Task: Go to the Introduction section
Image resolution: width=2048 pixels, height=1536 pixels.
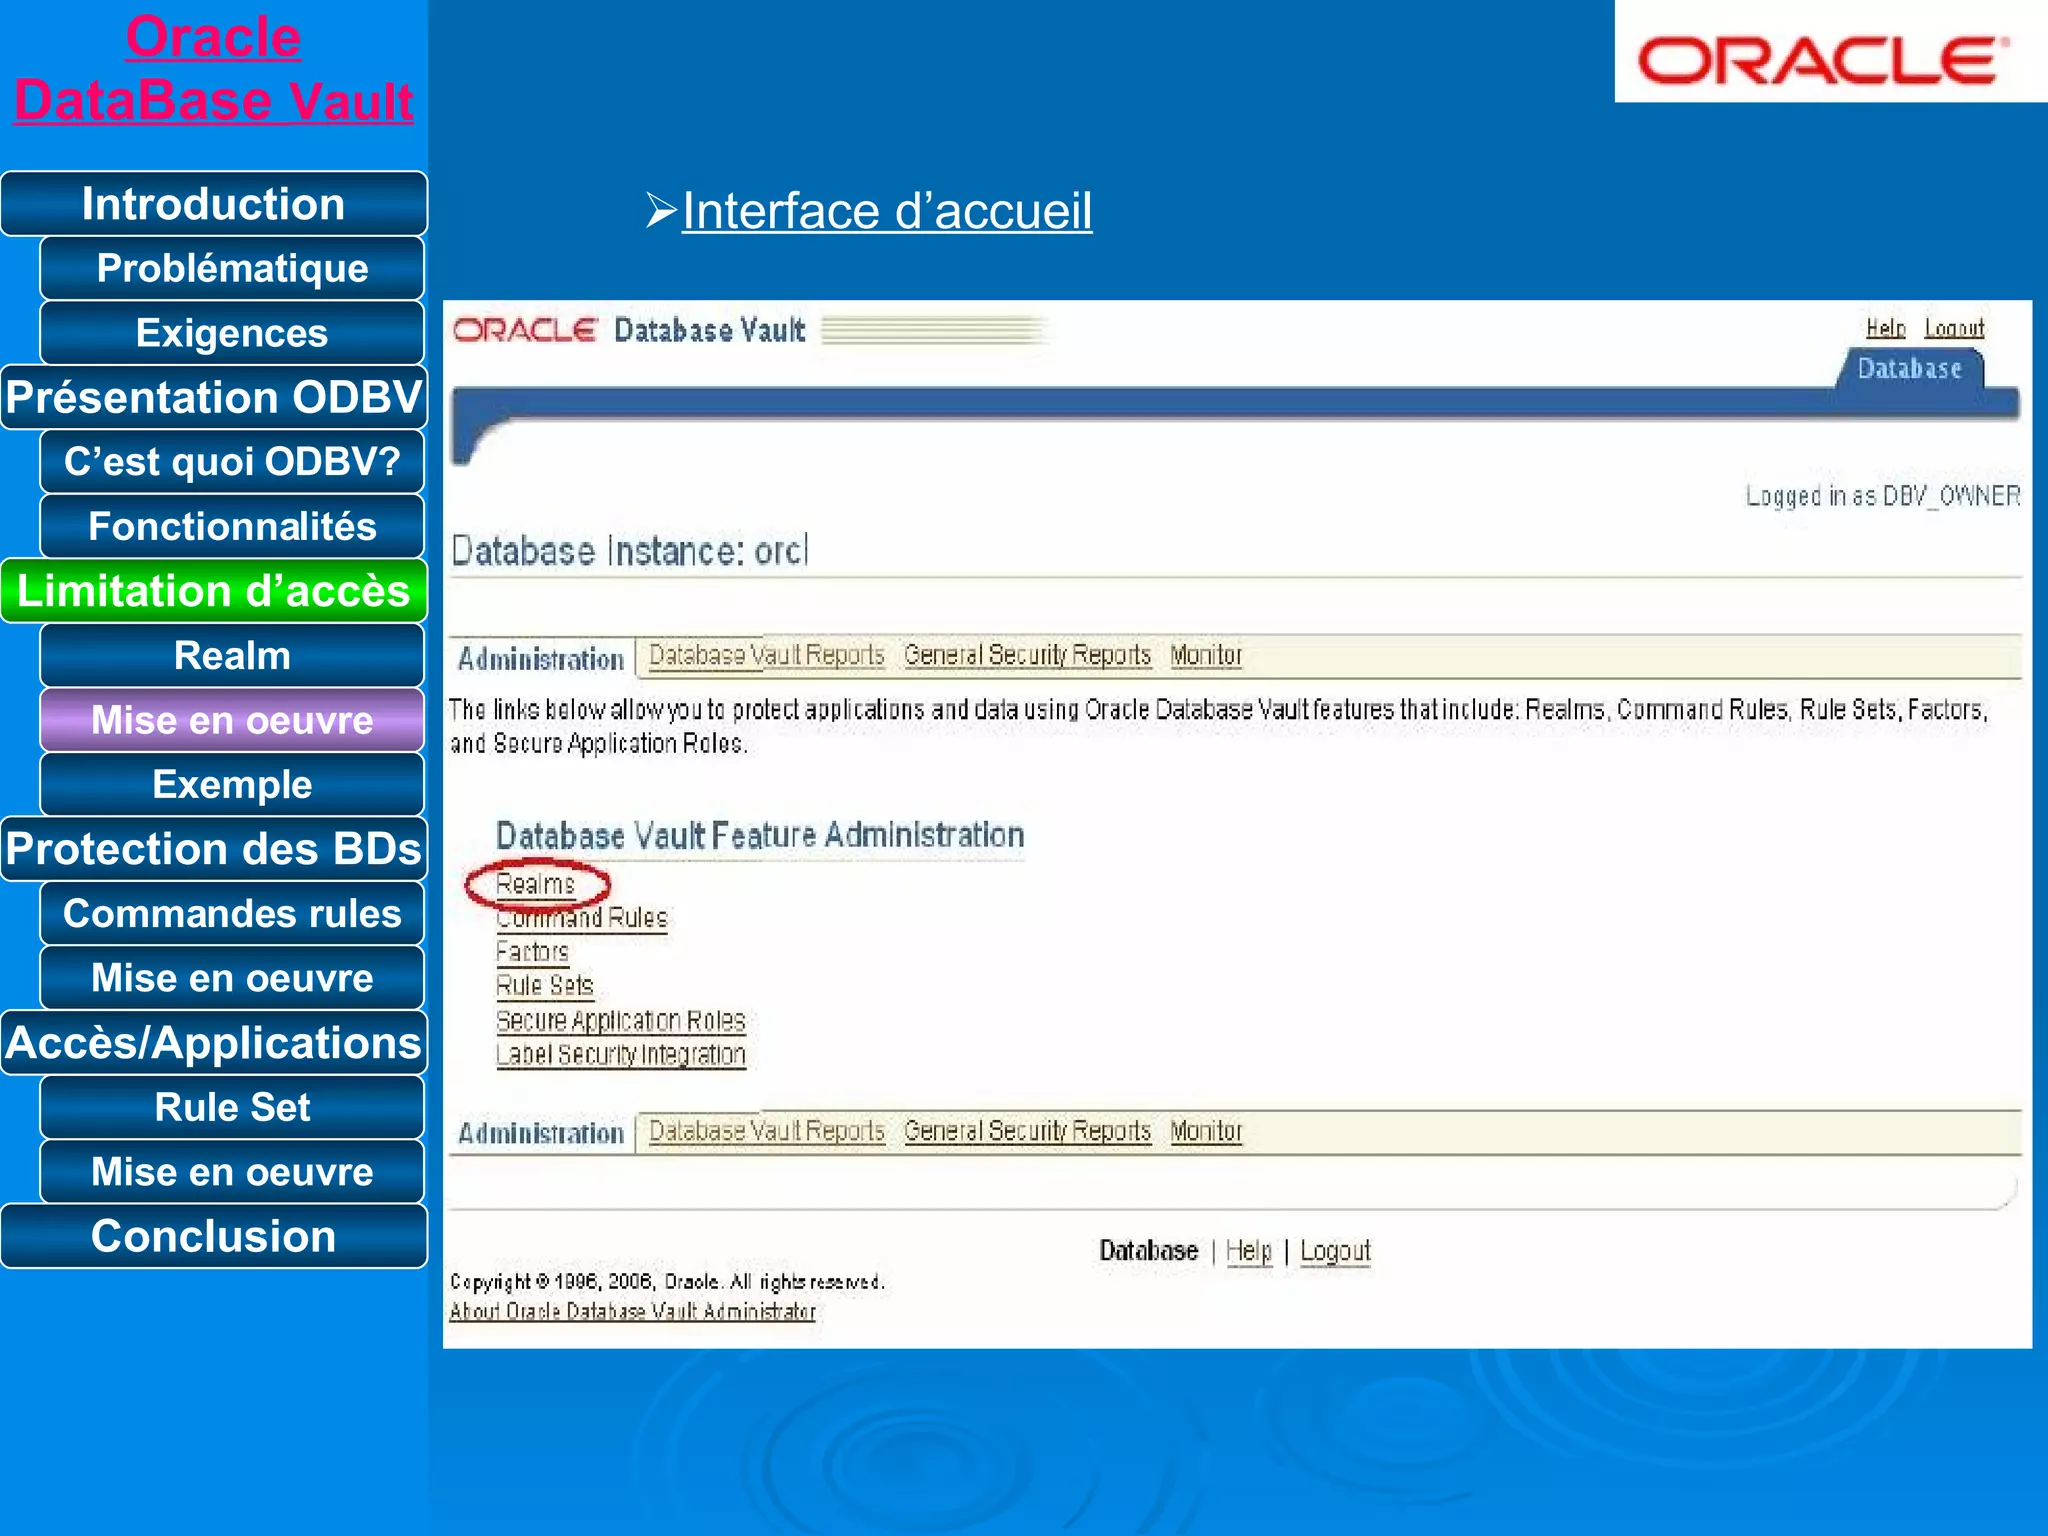Action: pyautogui.click(x=214, y=204)
